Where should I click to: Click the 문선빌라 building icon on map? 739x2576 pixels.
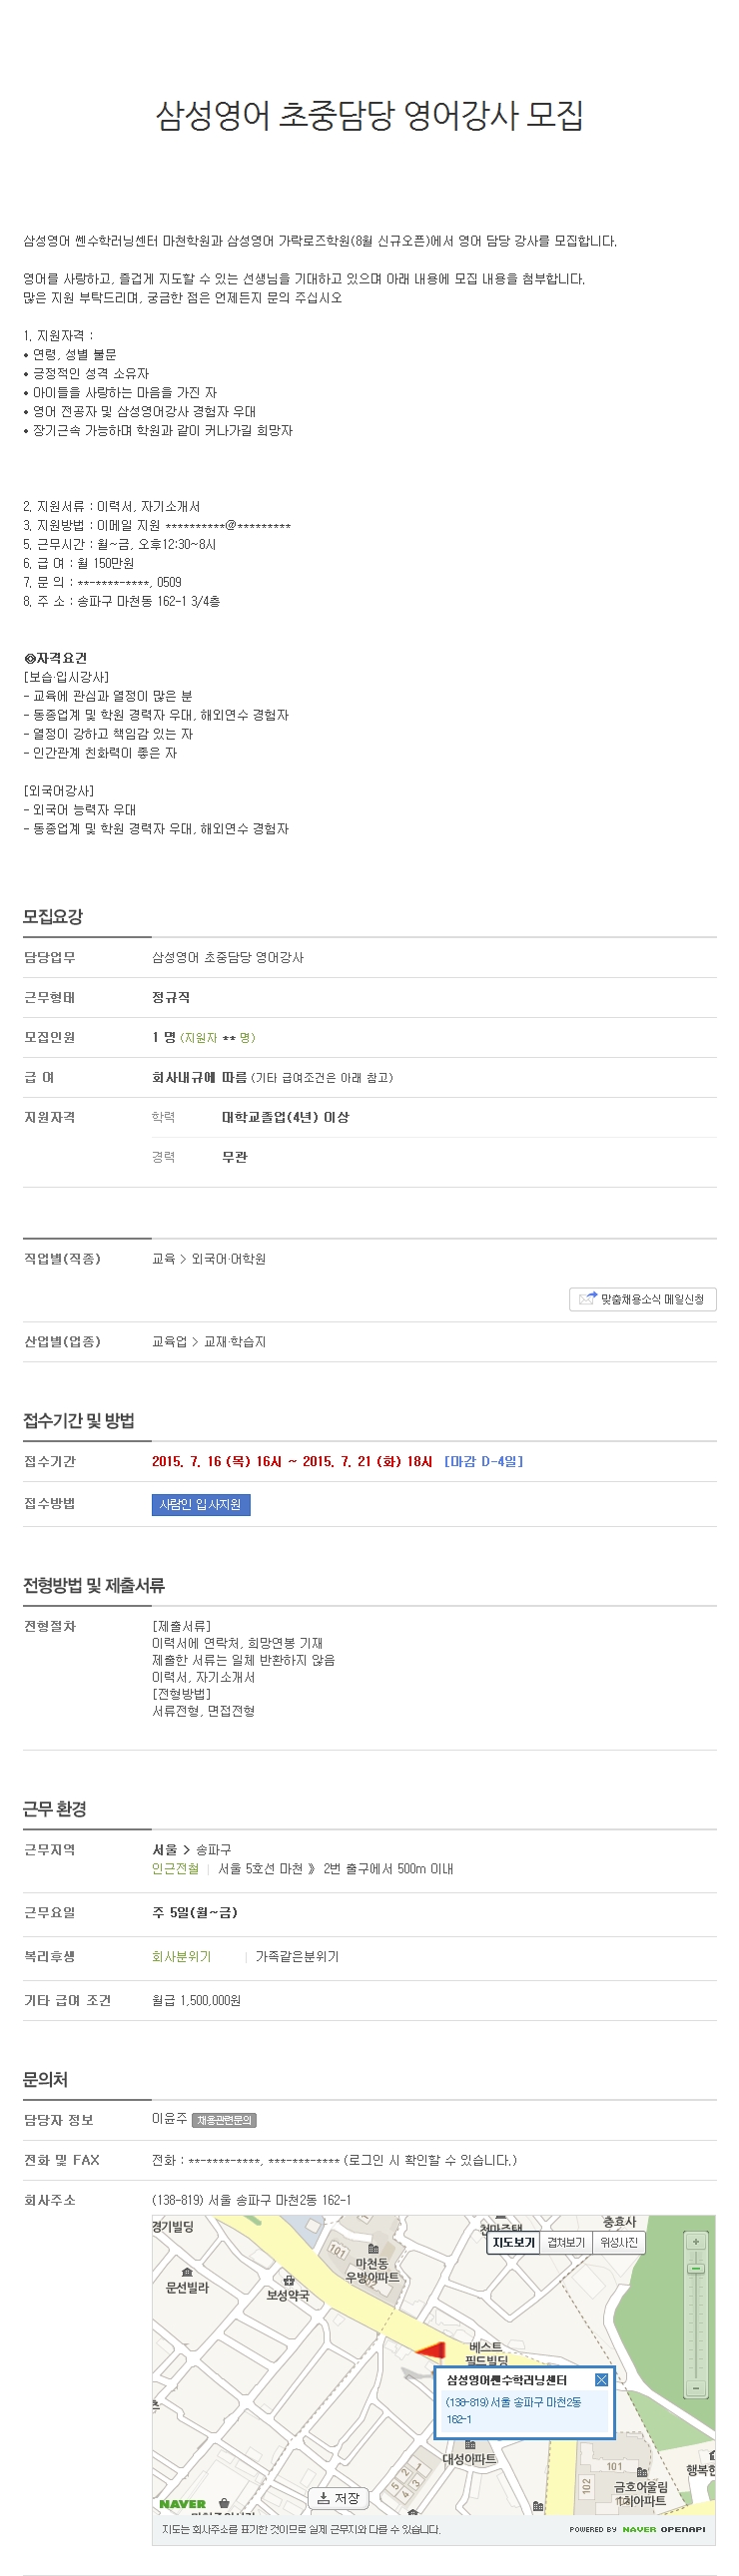click(186, 2272)
